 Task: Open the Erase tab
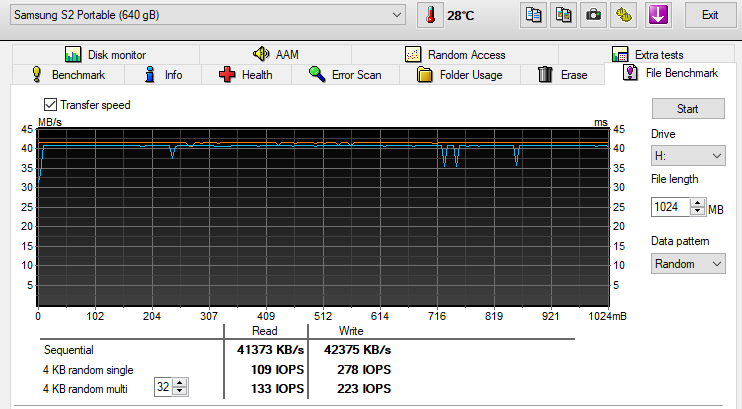pos(563,74)
